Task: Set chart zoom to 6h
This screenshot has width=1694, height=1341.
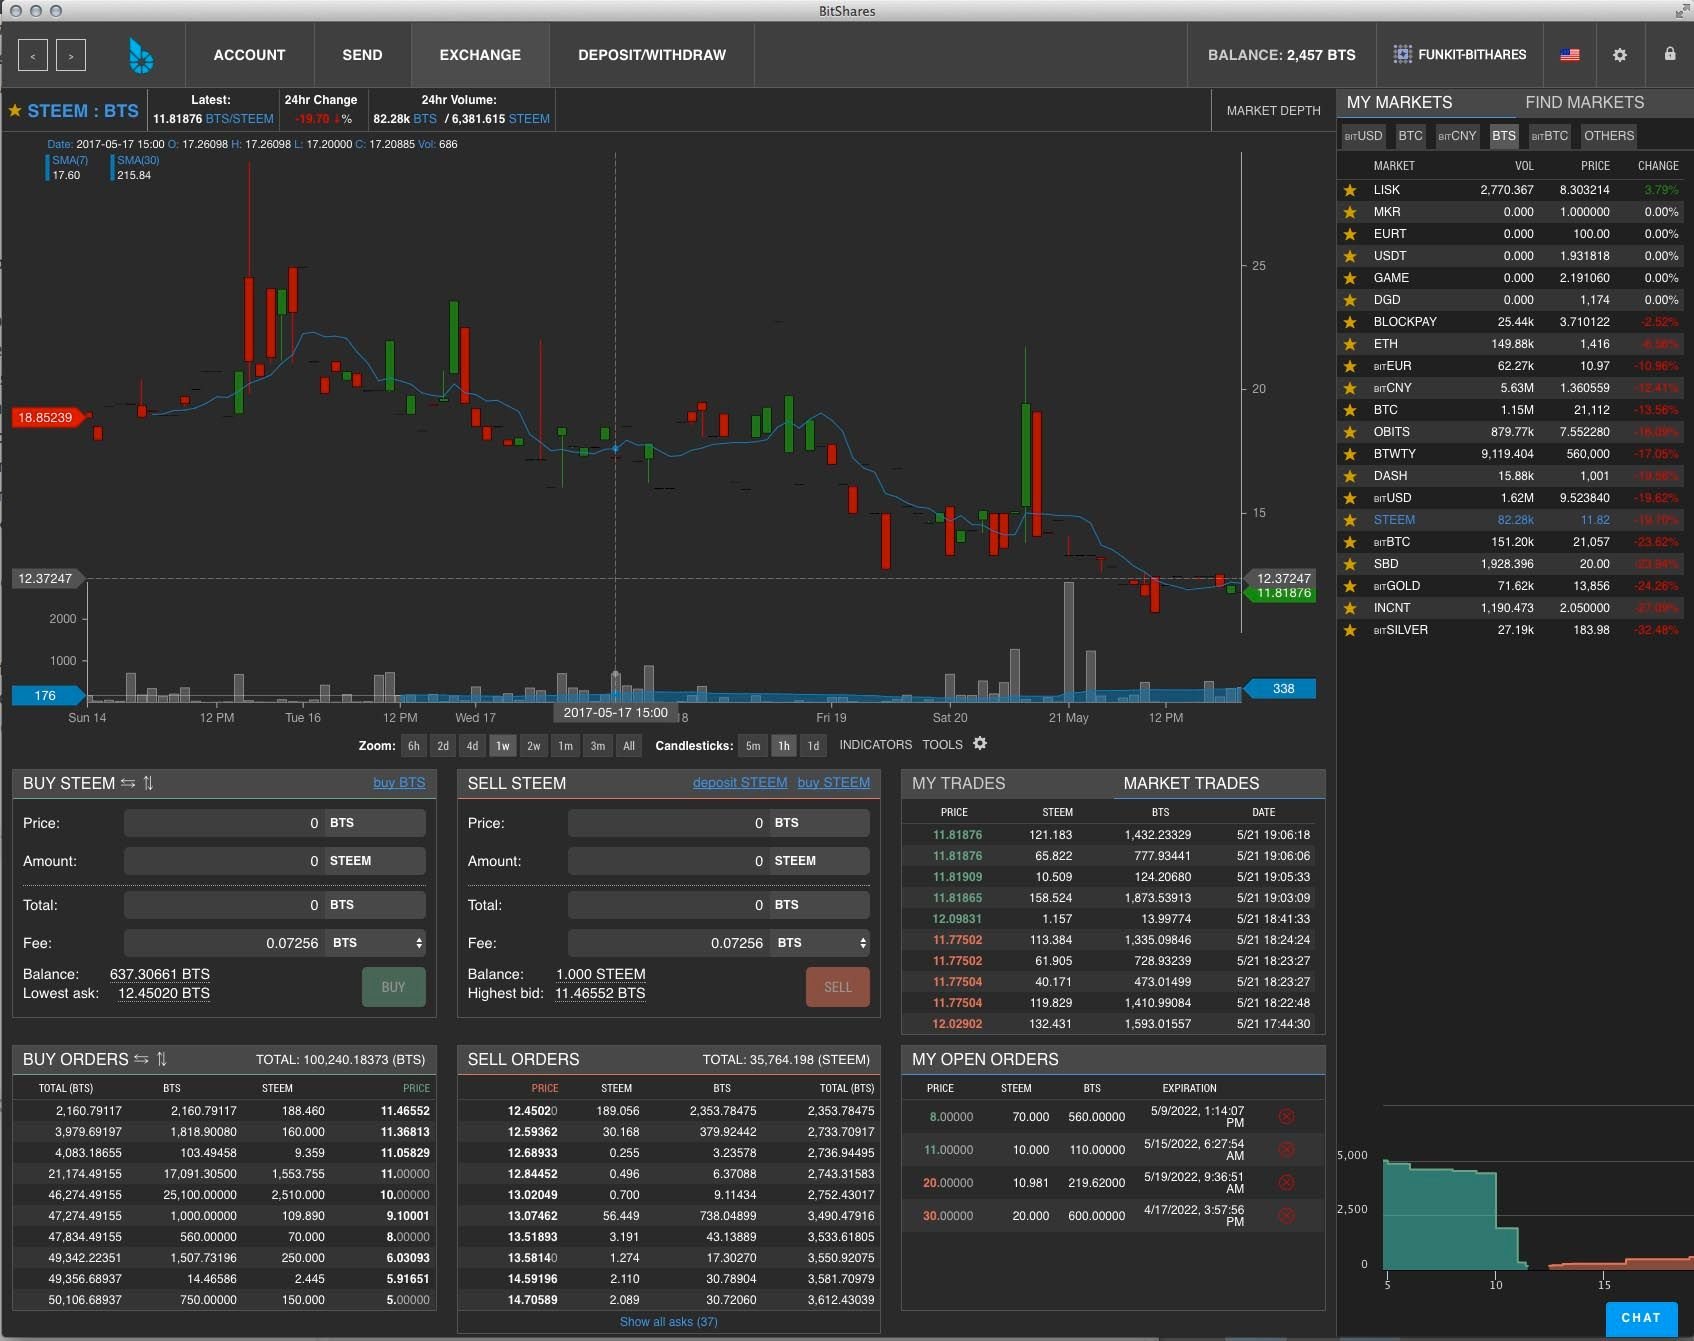Action: click(413, 746)
